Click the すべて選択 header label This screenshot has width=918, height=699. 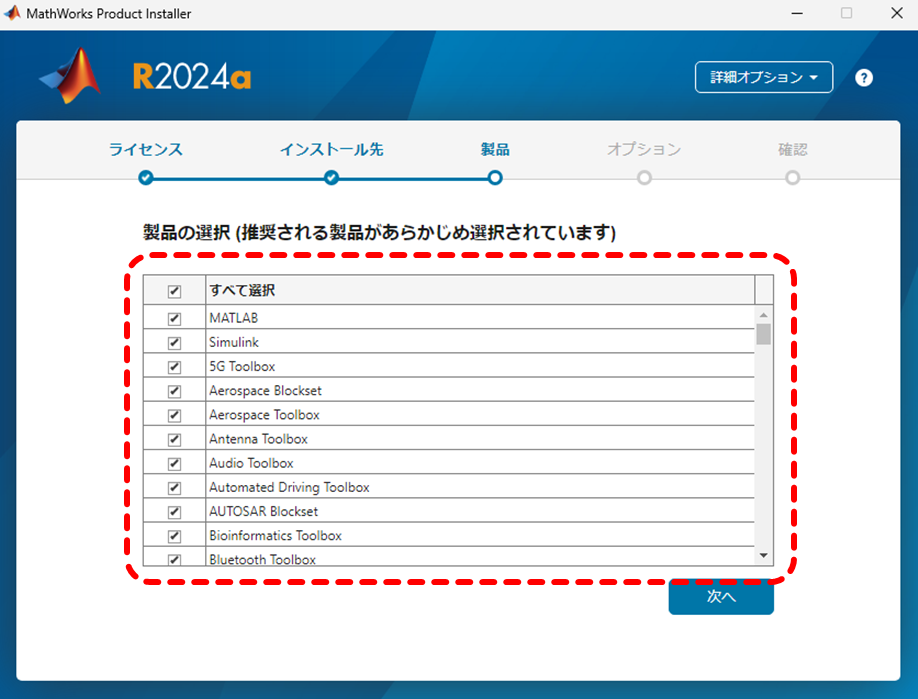(x=242, y=290)
